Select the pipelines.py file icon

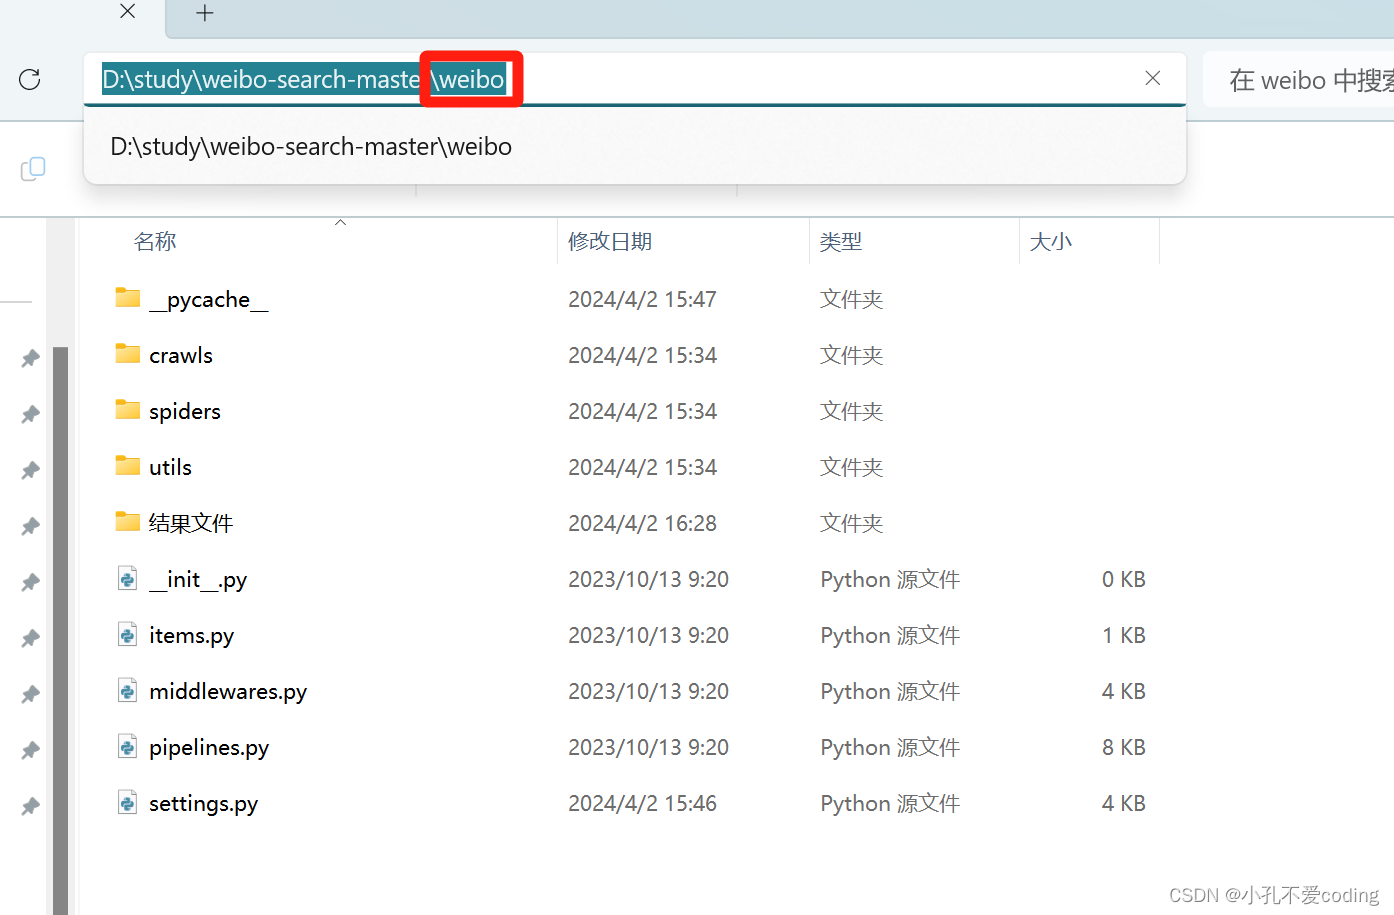[x=128, y=747]
